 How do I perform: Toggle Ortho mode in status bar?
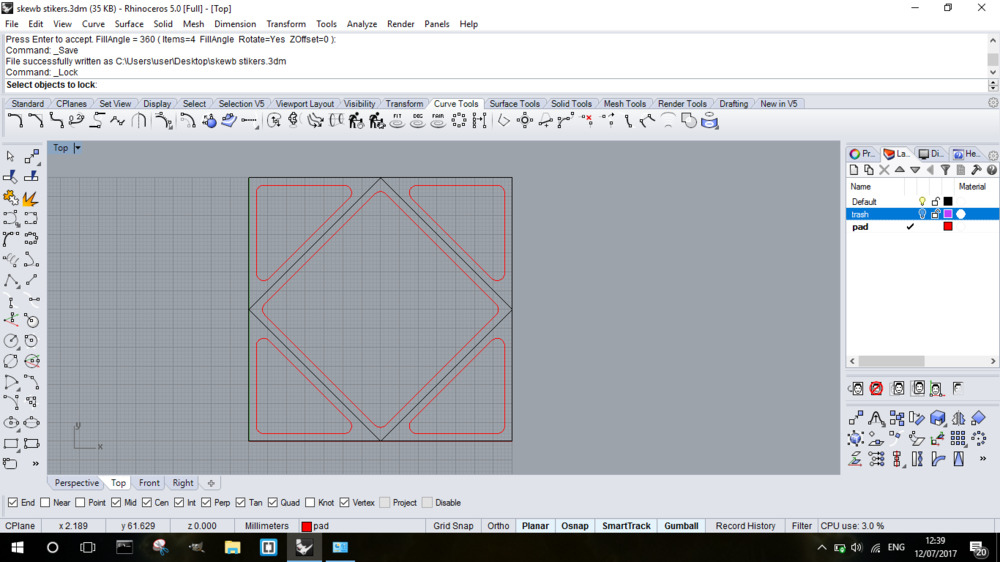tap(498, 526)
